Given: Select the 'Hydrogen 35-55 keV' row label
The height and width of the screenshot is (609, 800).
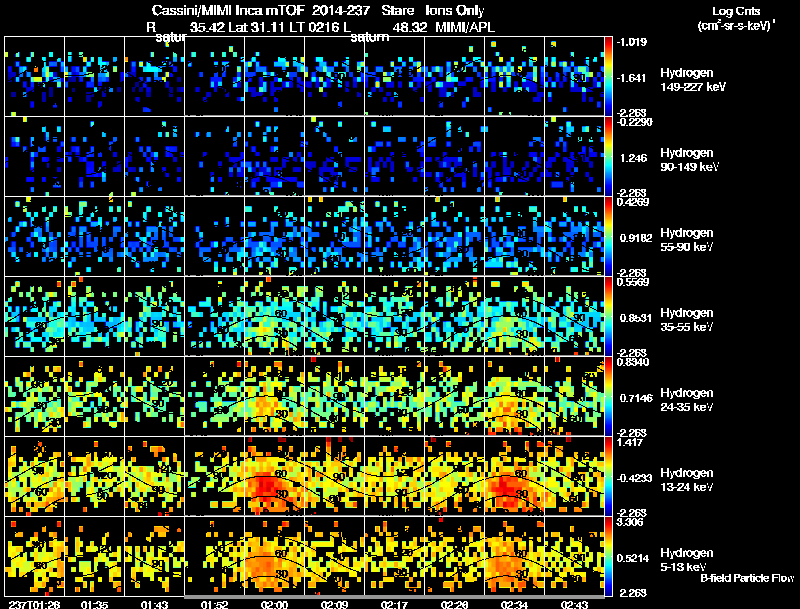Looking at the screenshot, I should [x=686, y=320].
